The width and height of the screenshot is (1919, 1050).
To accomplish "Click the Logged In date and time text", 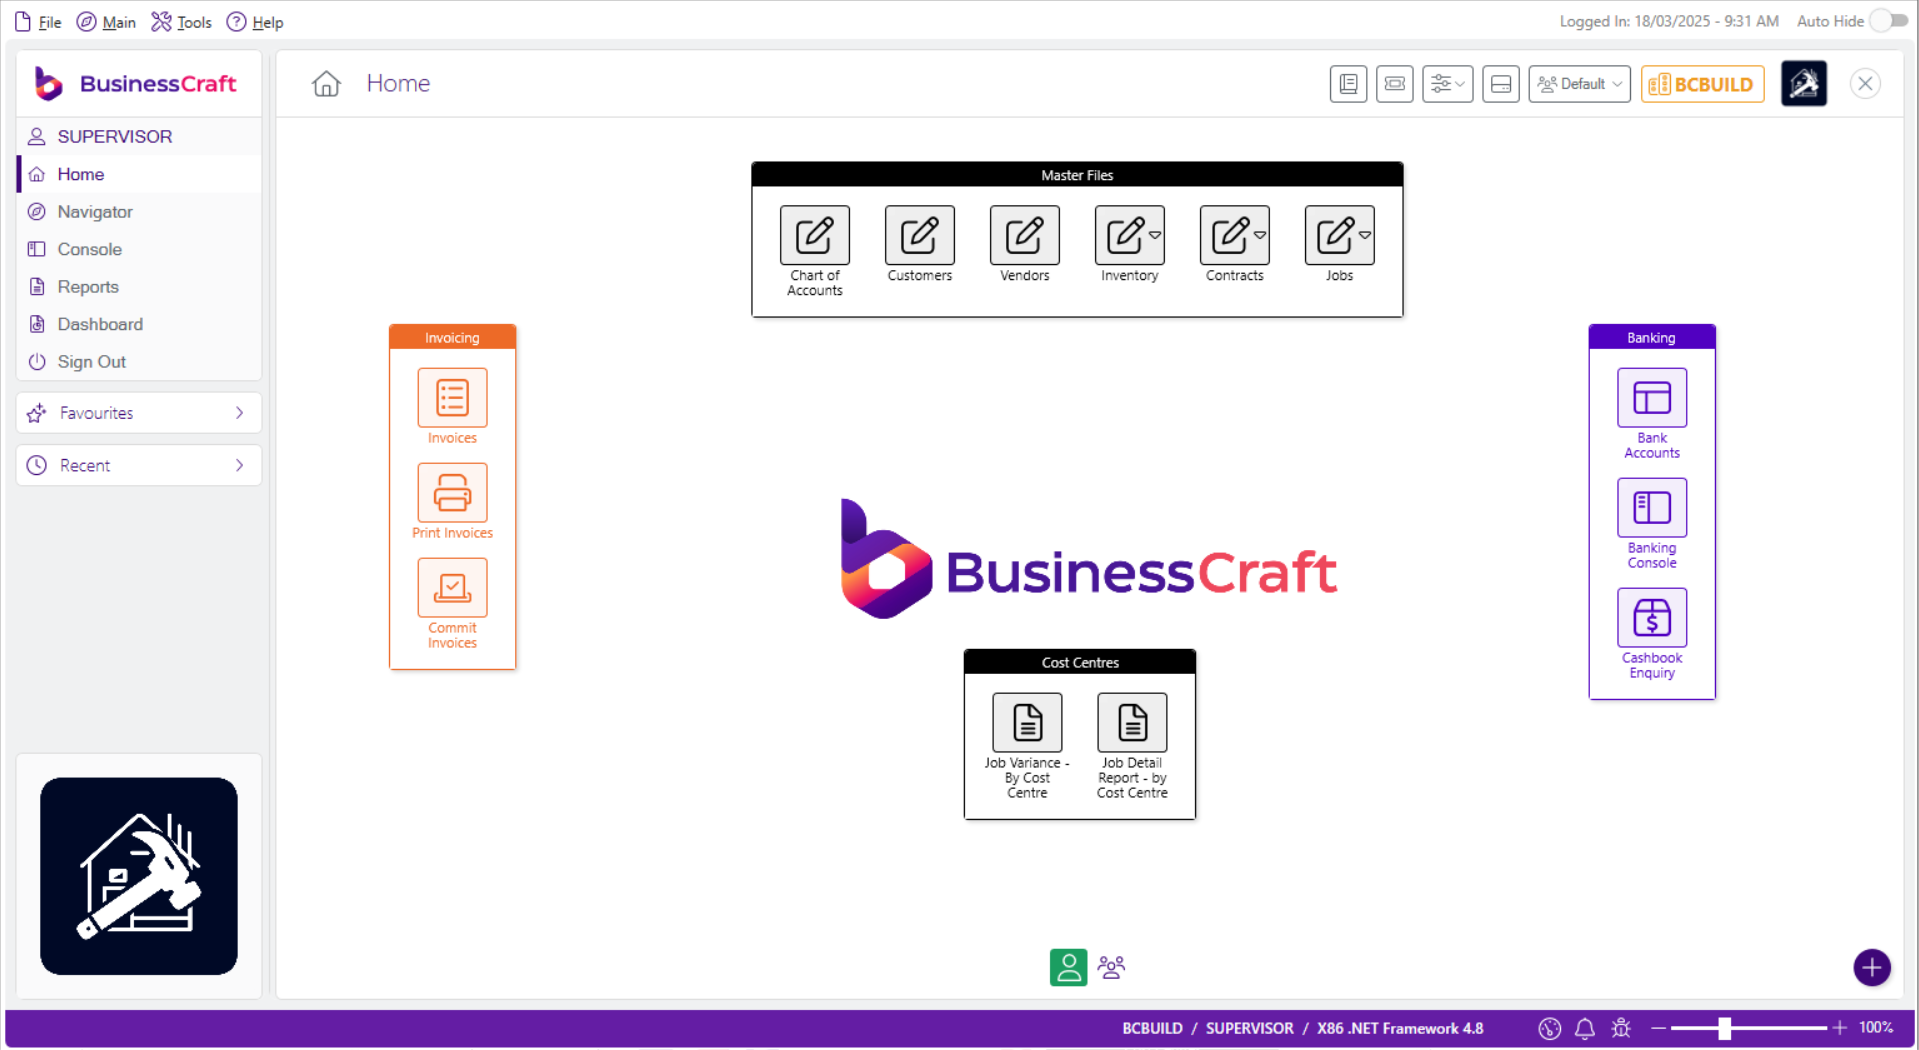I will [1669, 21].
